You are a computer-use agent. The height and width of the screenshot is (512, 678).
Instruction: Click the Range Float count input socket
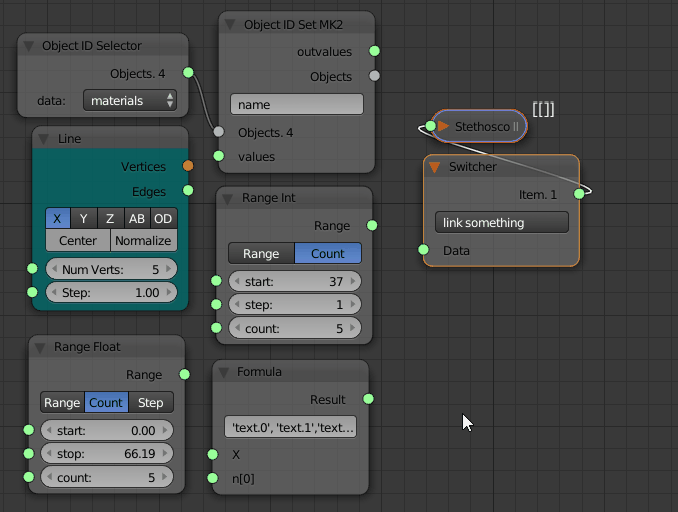[29, 477]
